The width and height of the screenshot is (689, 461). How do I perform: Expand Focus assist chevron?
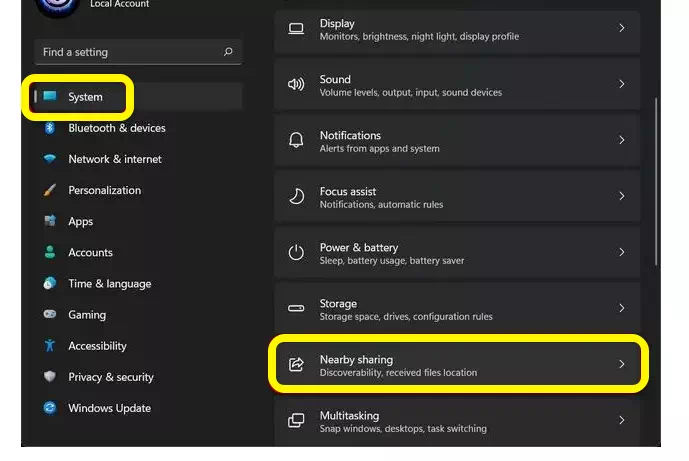click(621, 196)
